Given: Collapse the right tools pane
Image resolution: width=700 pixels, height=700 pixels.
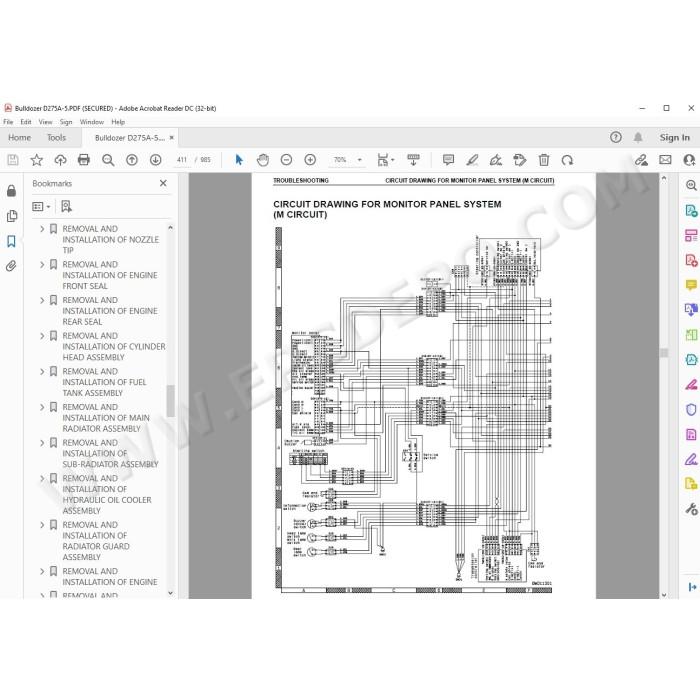Looking at the screenshot, I should pos(692,587).
